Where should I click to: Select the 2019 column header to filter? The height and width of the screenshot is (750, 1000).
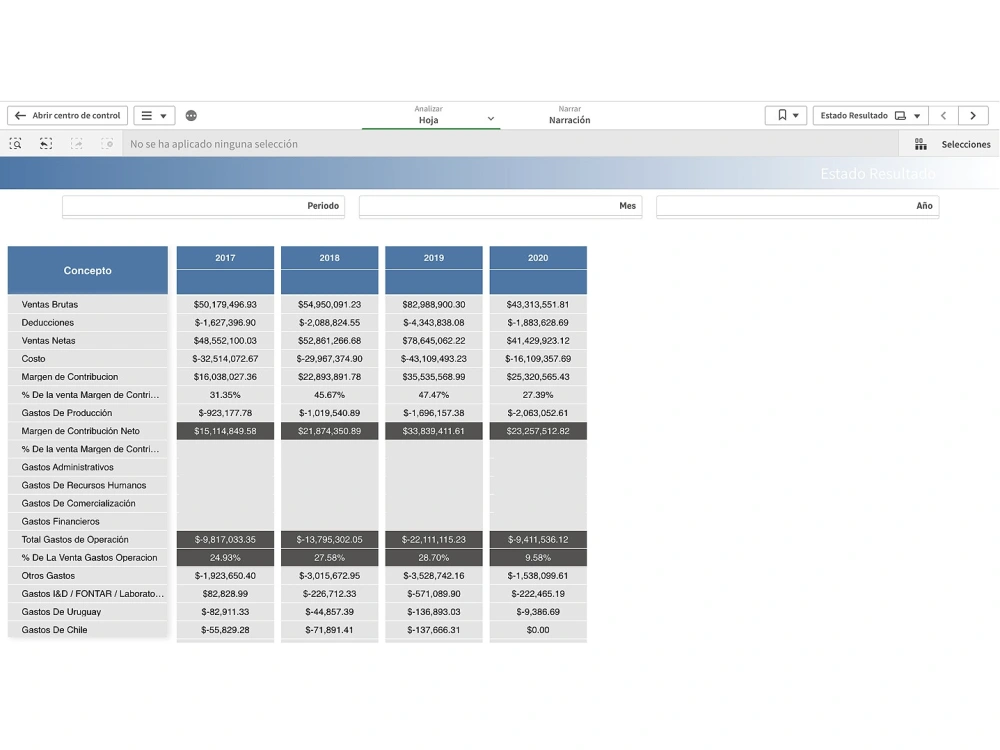point(433,258)
